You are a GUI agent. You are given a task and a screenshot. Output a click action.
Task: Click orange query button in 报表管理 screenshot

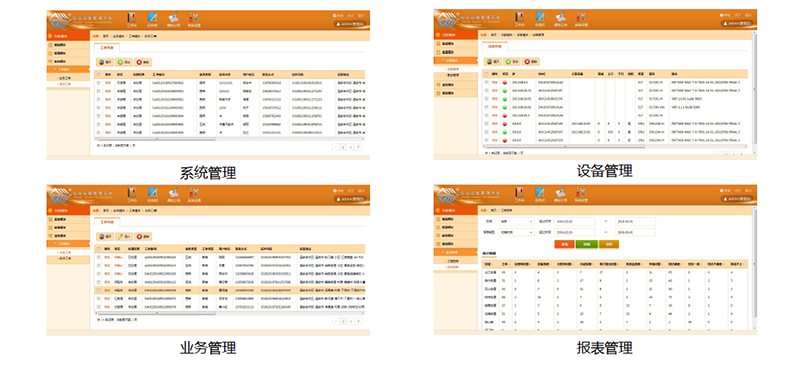click(x=564, y=244)
